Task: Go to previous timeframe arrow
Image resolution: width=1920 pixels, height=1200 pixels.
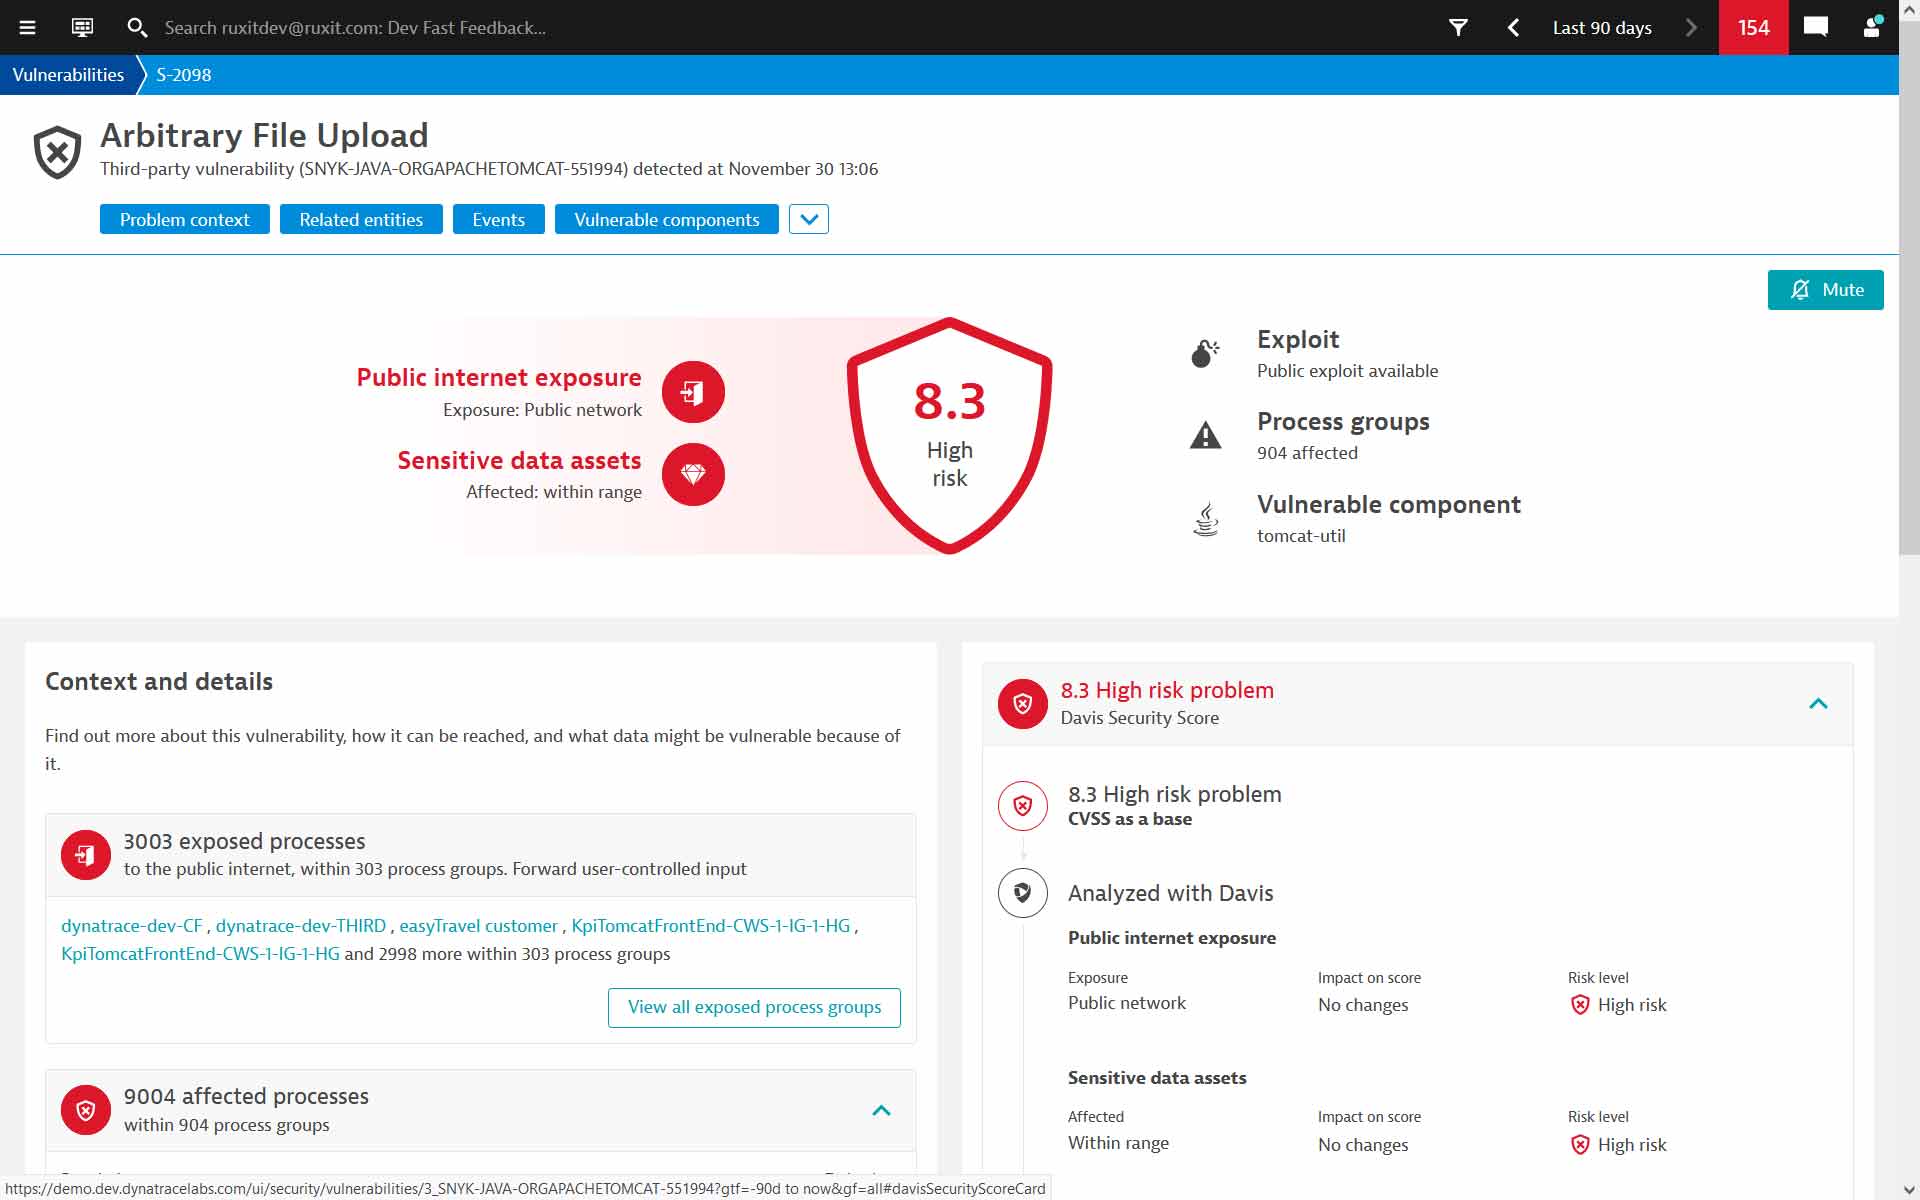Action: point(1513,27)
